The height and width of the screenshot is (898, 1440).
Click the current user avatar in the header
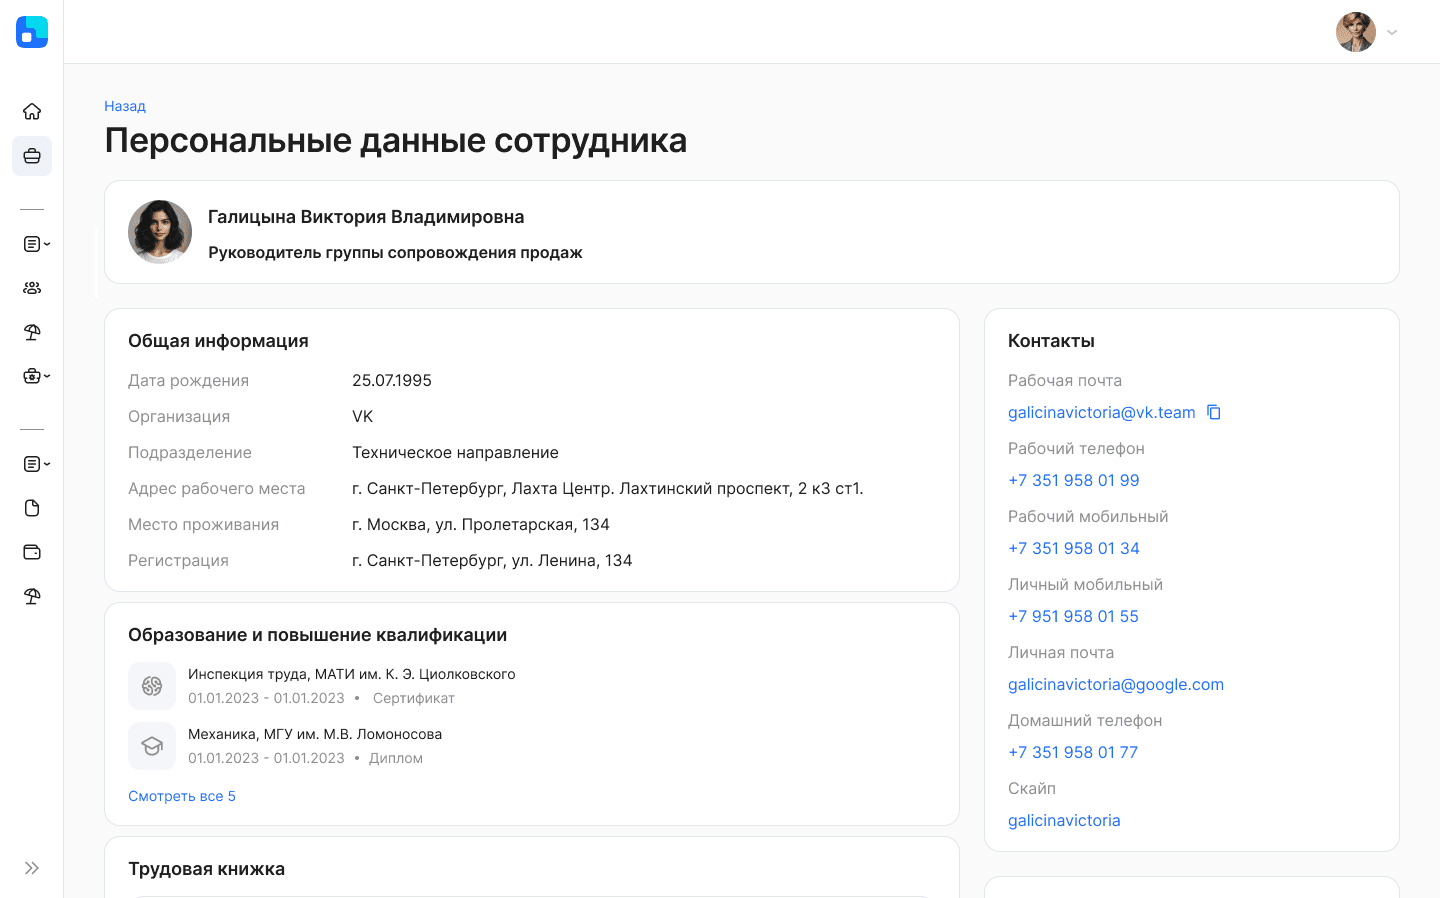pyautogui.click(x=1356, y=32)
